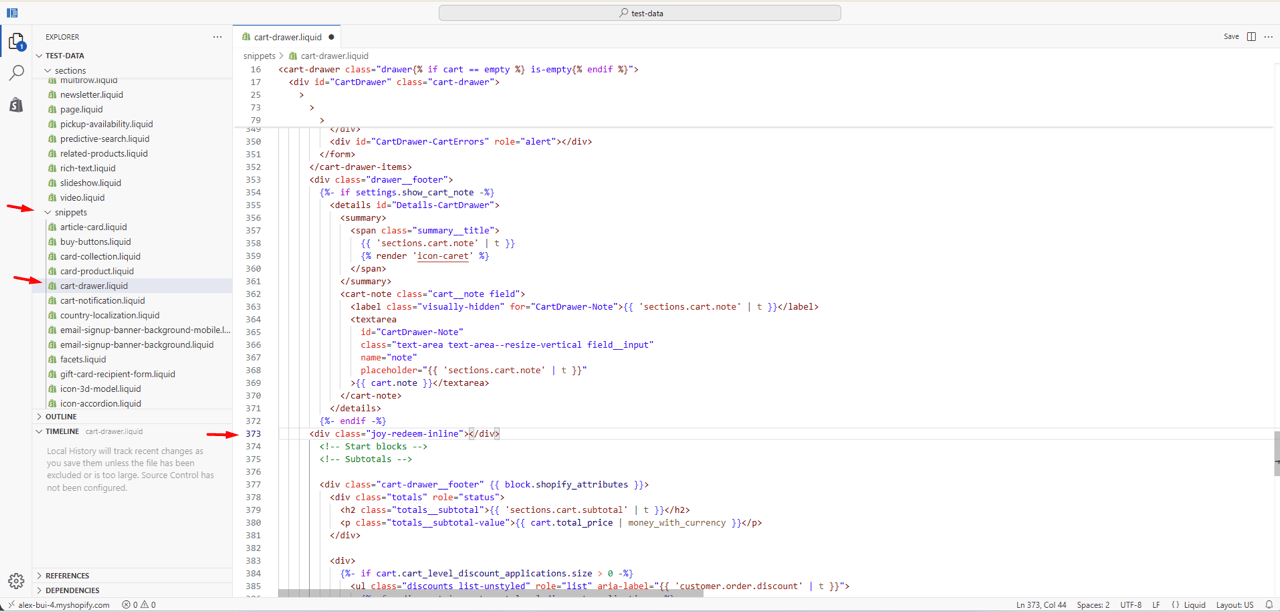Click the alex-bui-4.myshopify.com status item
This screenshot has width=1280, height=612.
pos(57,605)
